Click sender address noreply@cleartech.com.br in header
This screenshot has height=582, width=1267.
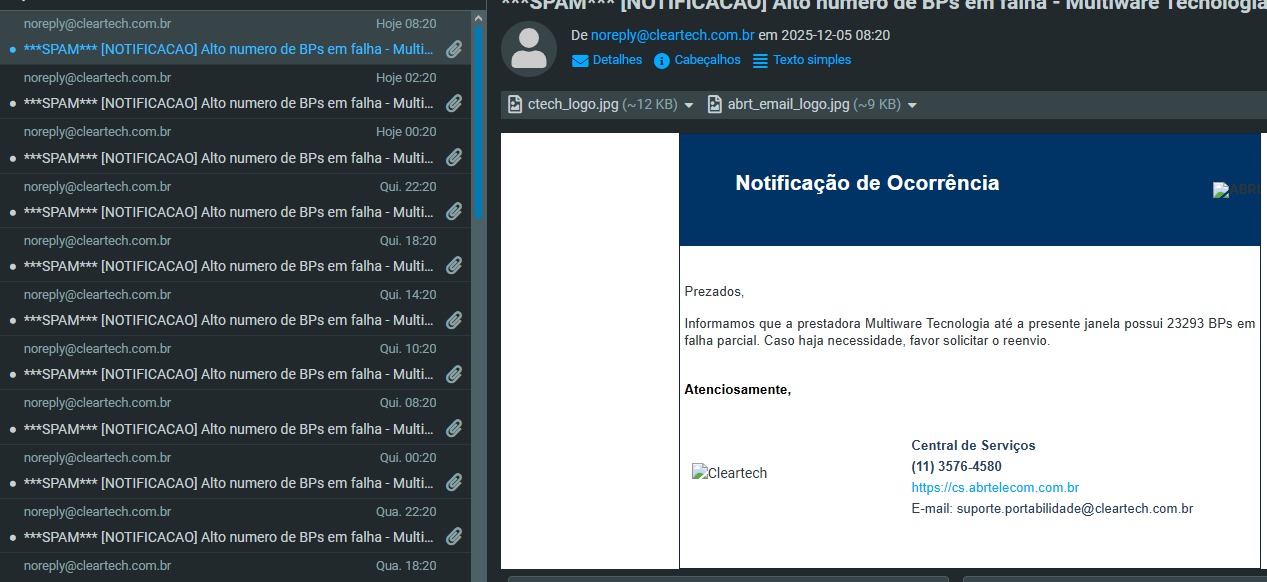click(672, 35)
